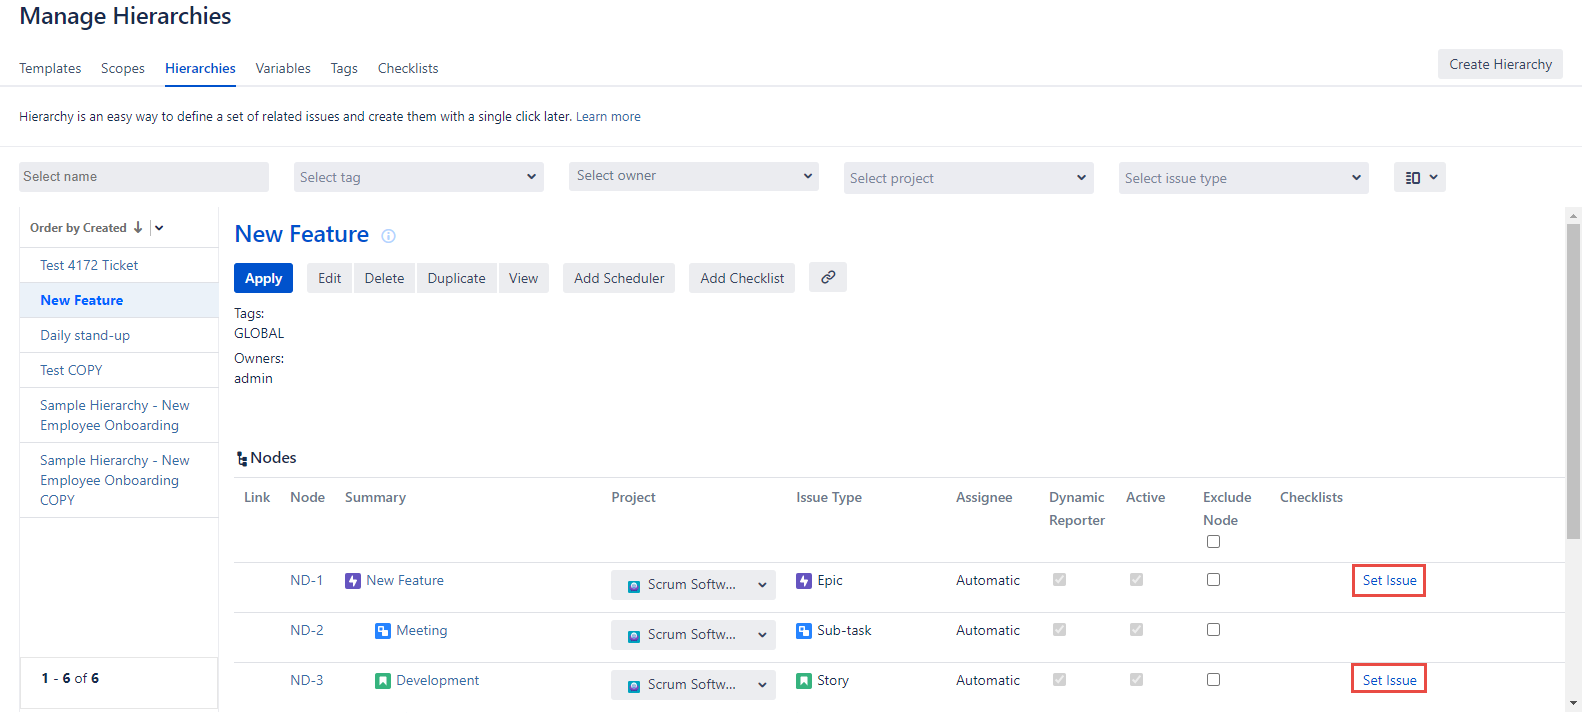Click the Sub-task issue type icon
This screenshot has height=720, width=1582.
[804, 631]
